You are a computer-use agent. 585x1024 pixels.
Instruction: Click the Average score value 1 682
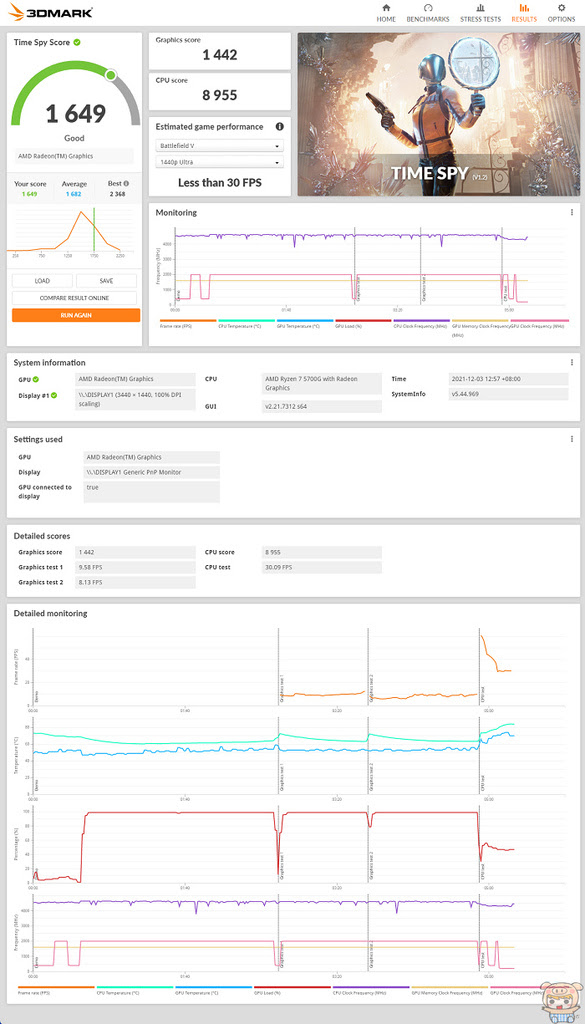[x=74, y=194]
